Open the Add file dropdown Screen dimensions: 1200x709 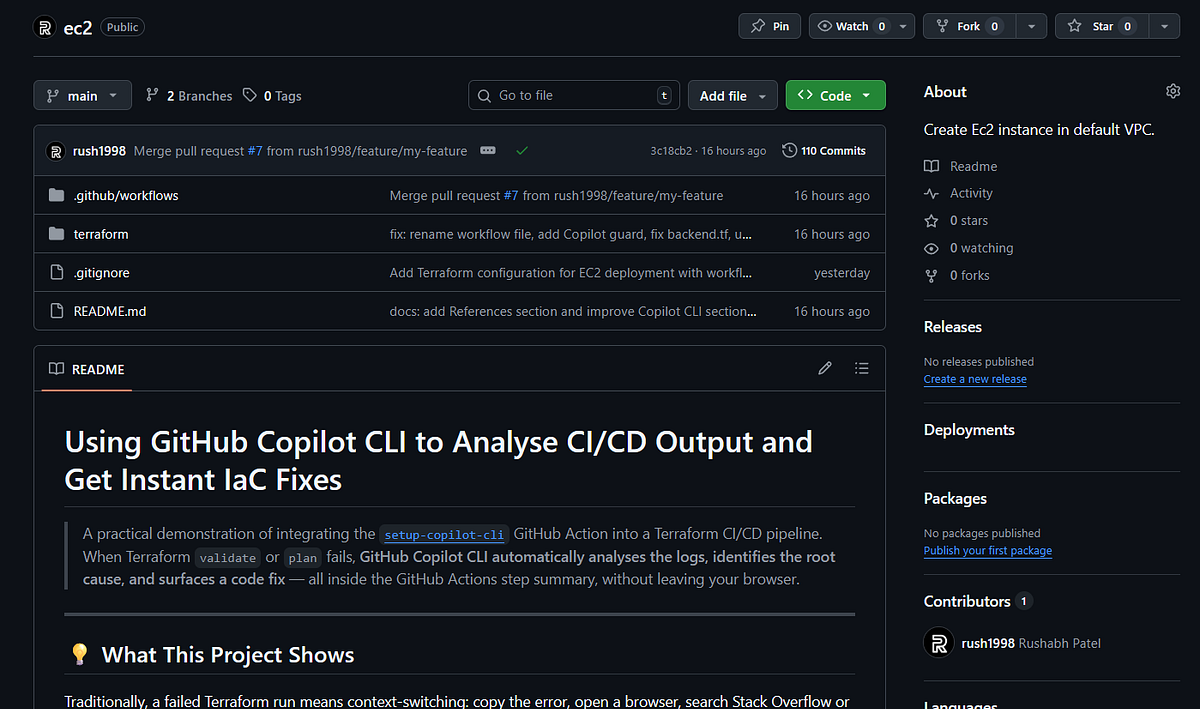pos(733,95)
